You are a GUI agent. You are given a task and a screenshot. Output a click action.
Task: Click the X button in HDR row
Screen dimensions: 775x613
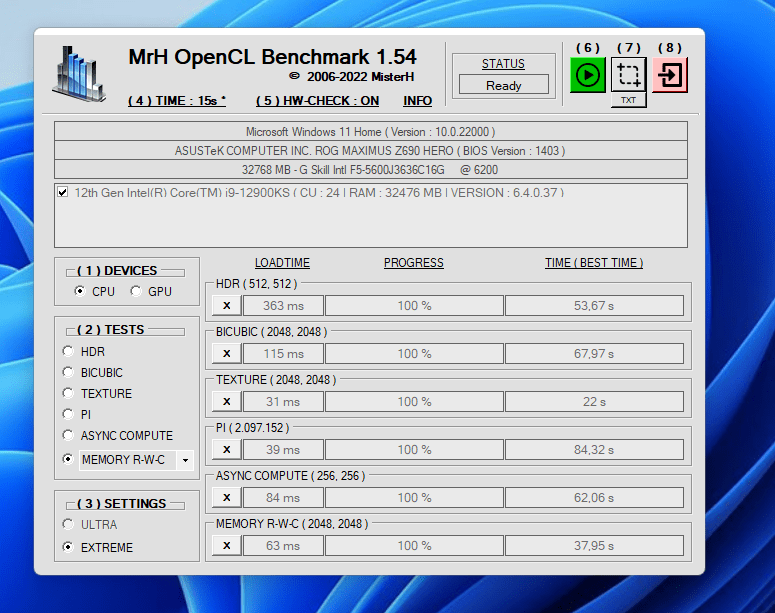(x=227, y=306)
